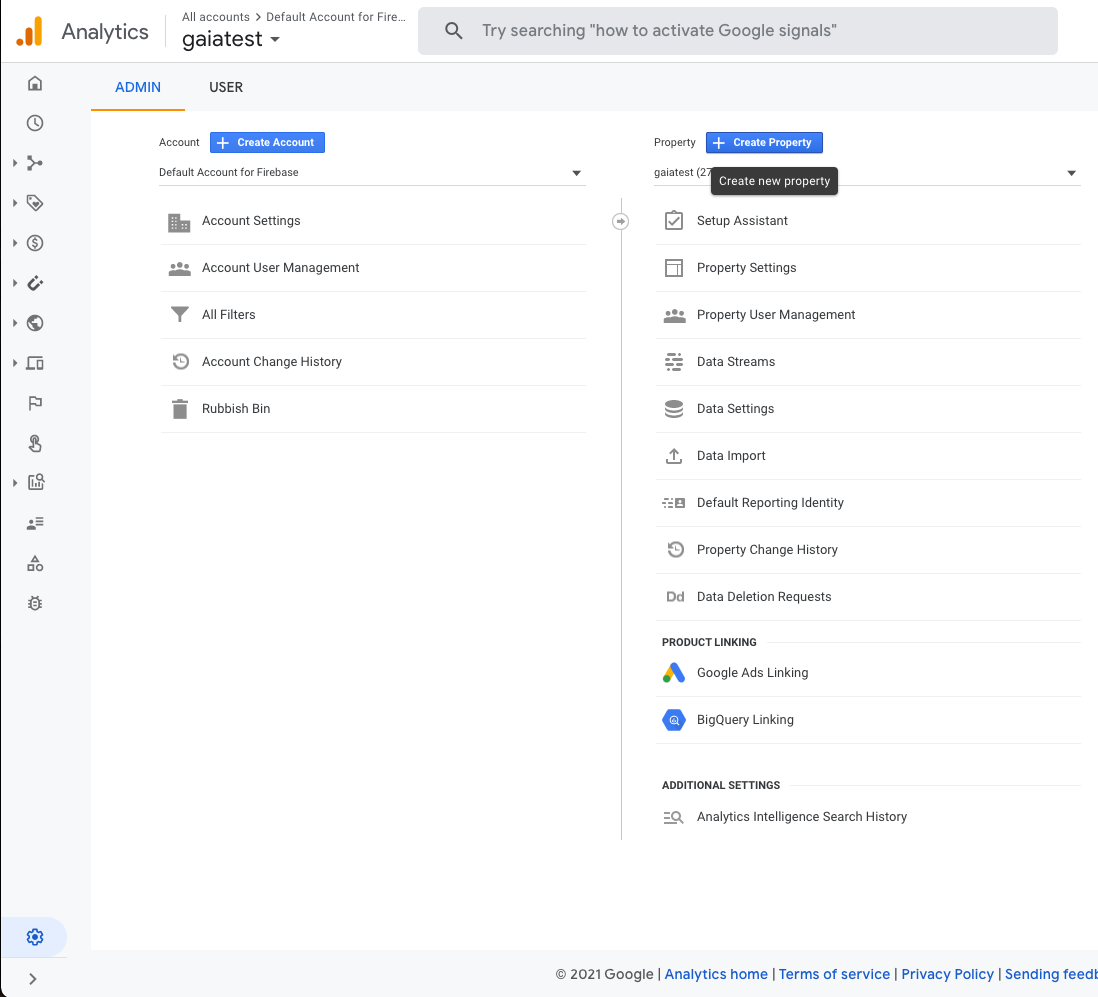Screen dimensions: 1098x997
Task: Click the Admin gear icon
Action: (35, 937)
